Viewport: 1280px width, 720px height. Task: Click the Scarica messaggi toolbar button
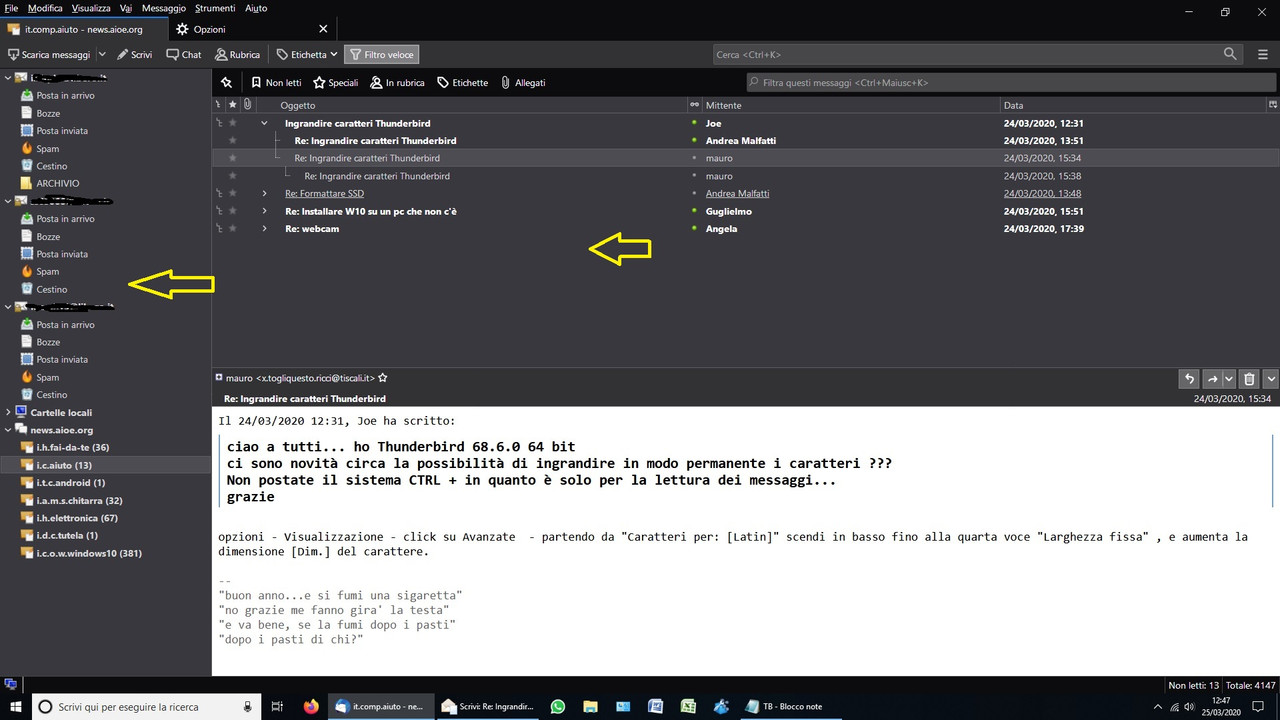click(x=50, y=55)
